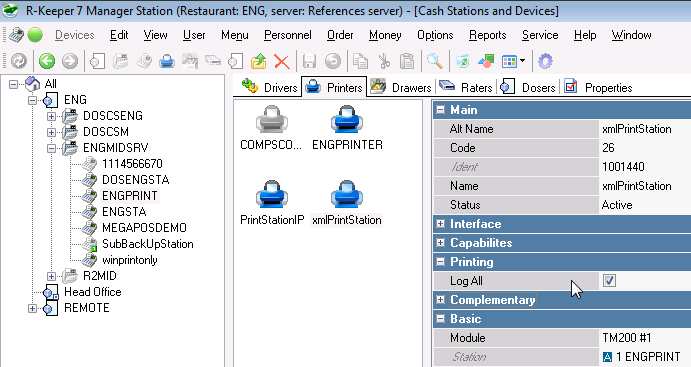The width and height of the screenshot is (691, 367).
Task: Click the green back arrow toolbar button
Action: (x=47, y=61)
